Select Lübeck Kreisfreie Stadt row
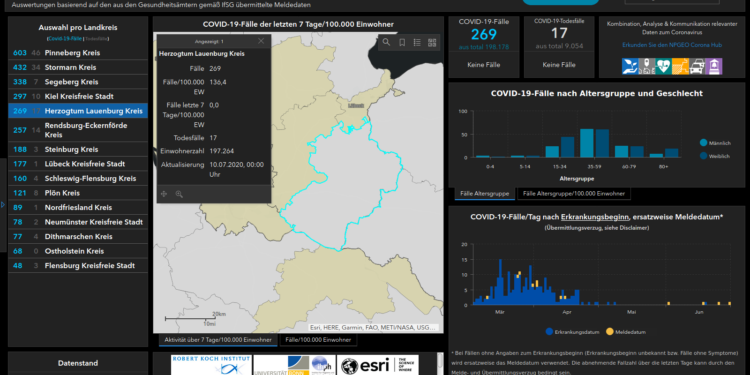This screenshot has height=375, width=750. pos(78,164)
